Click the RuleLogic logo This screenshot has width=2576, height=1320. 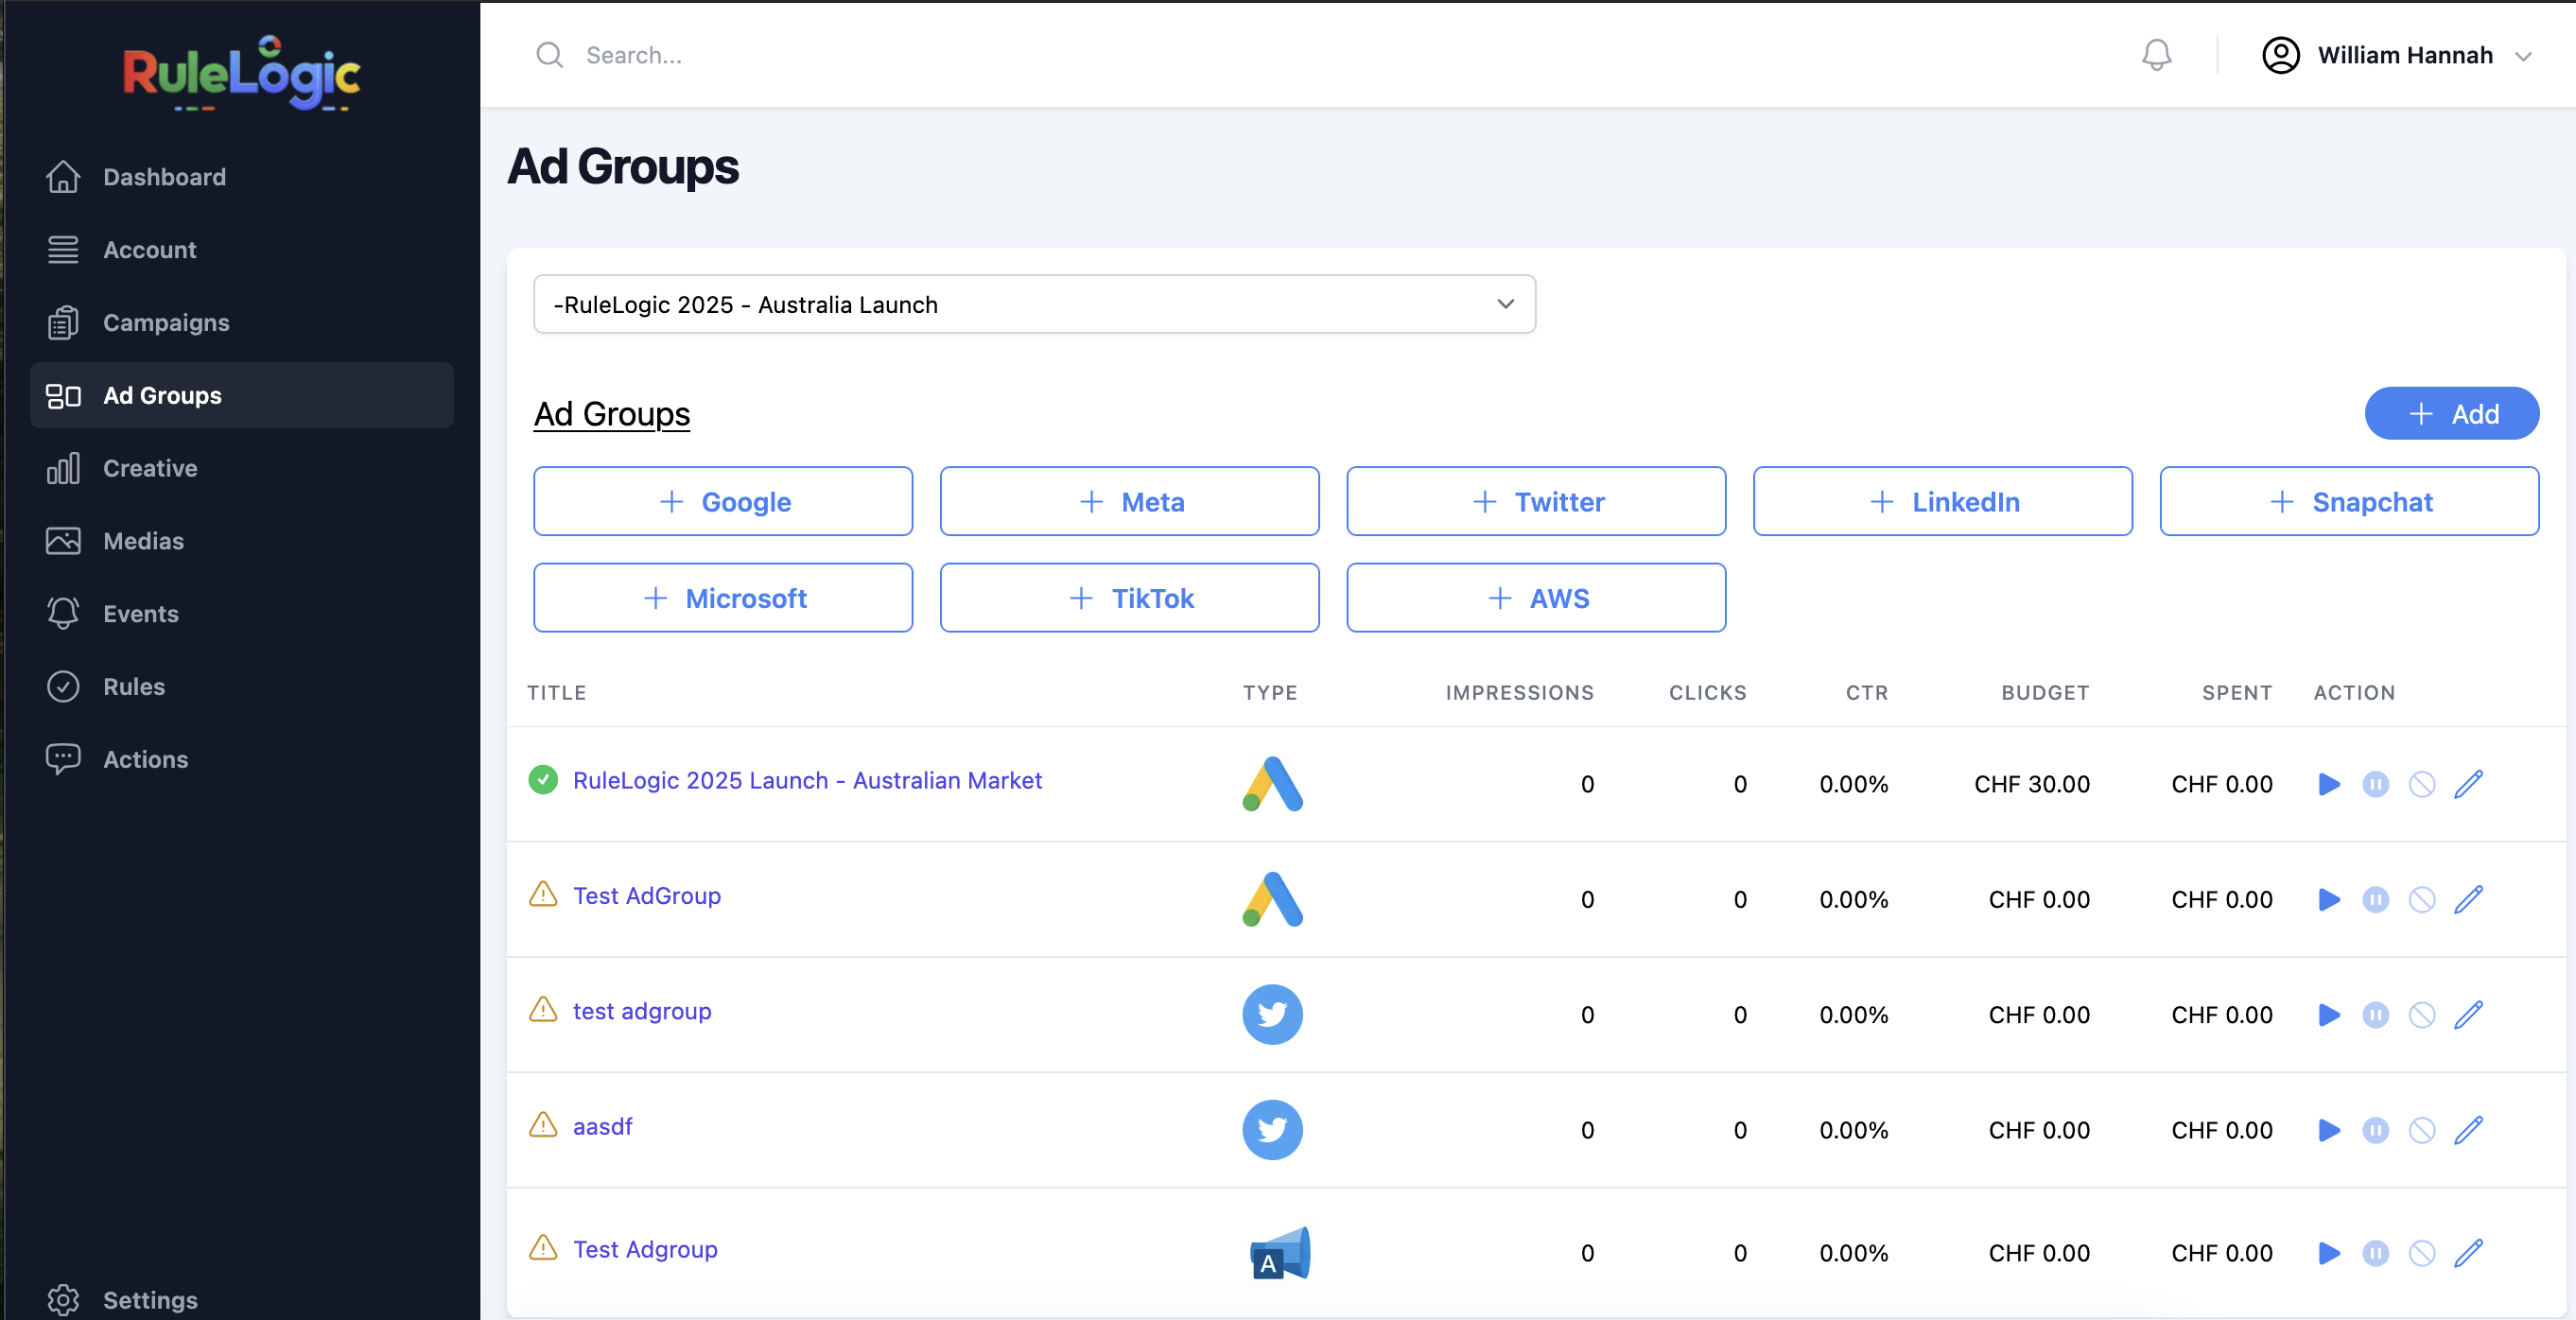[x=242, y=73]
